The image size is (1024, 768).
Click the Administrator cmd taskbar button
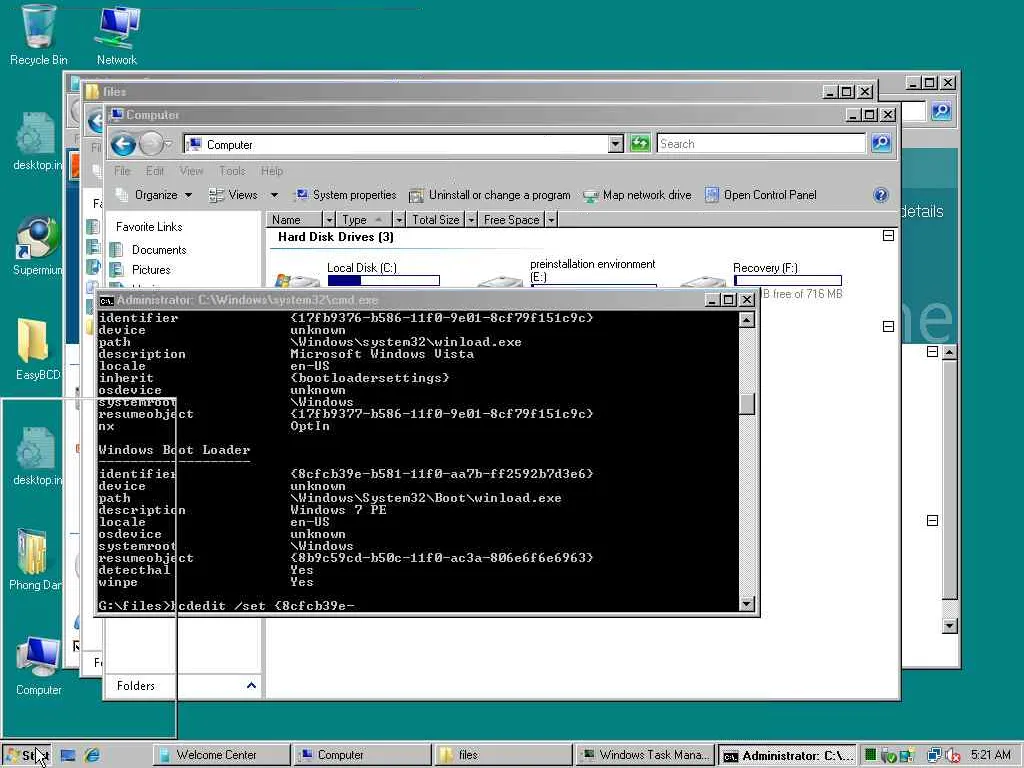coord(788,755)
